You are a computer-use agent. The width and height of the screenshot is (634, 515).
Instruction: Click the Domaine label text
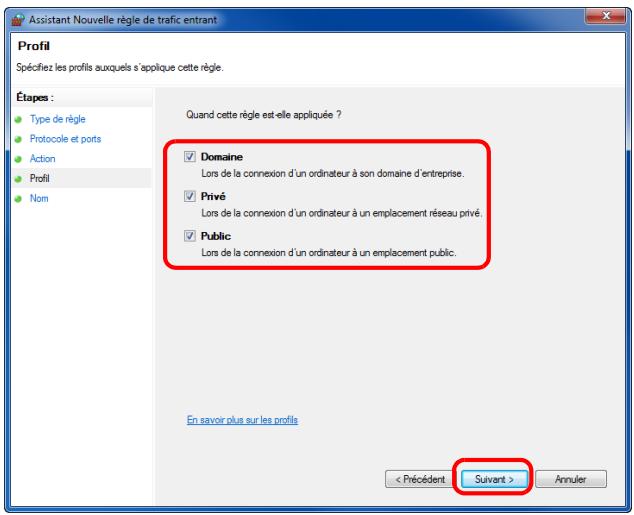coord(222,157)
